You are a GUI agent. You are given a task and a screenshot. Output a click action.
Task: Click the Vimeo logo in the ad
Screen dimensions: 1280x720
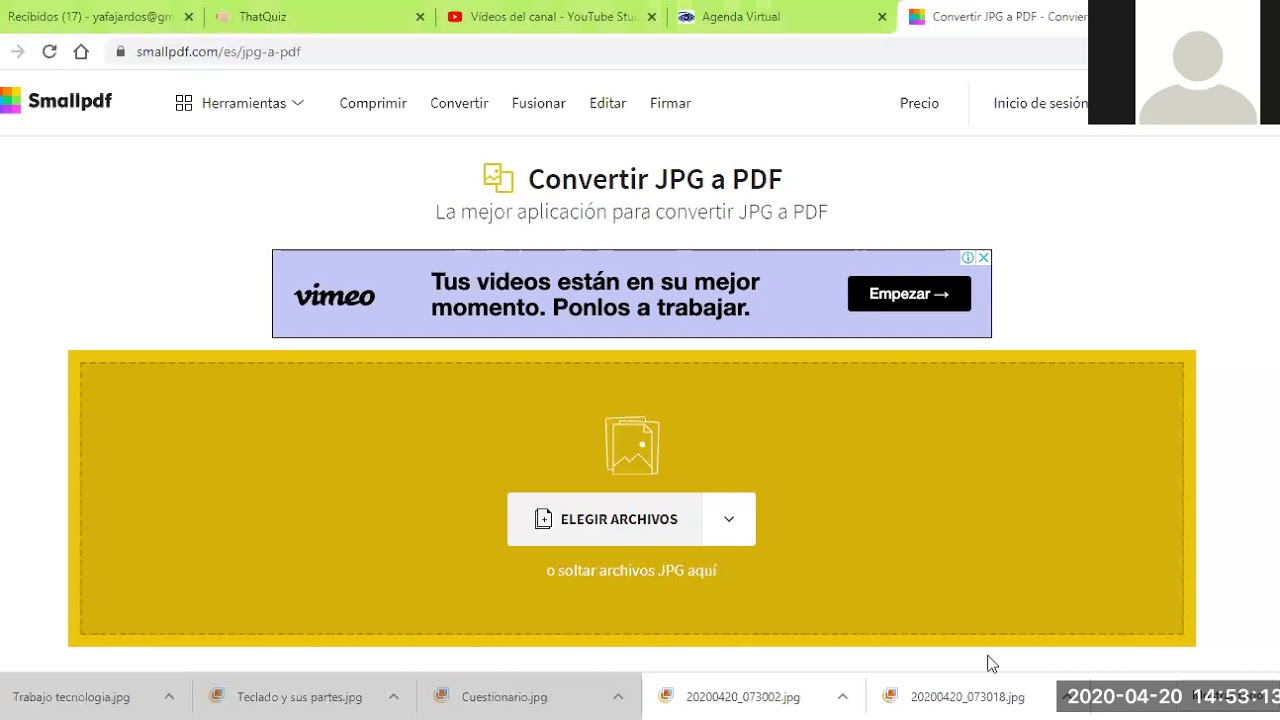[x=334, y=296]
